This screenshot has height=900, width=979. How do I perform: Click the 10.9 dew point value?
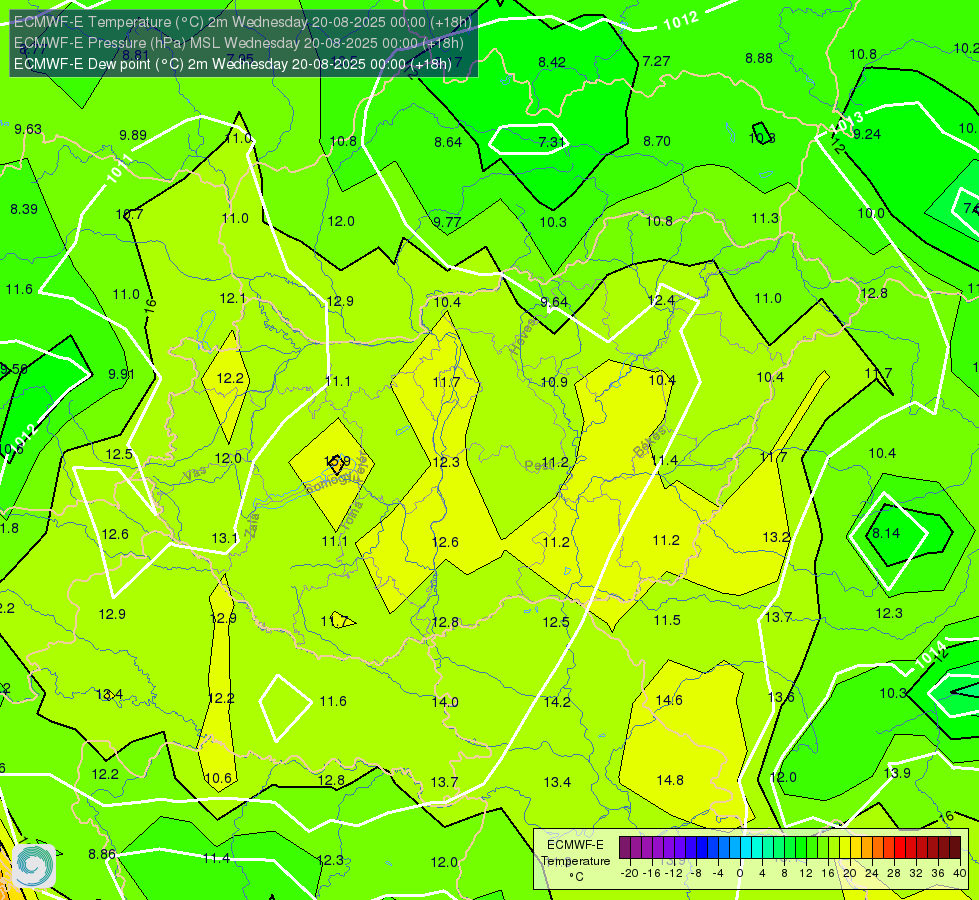click(x=554, y=382)
